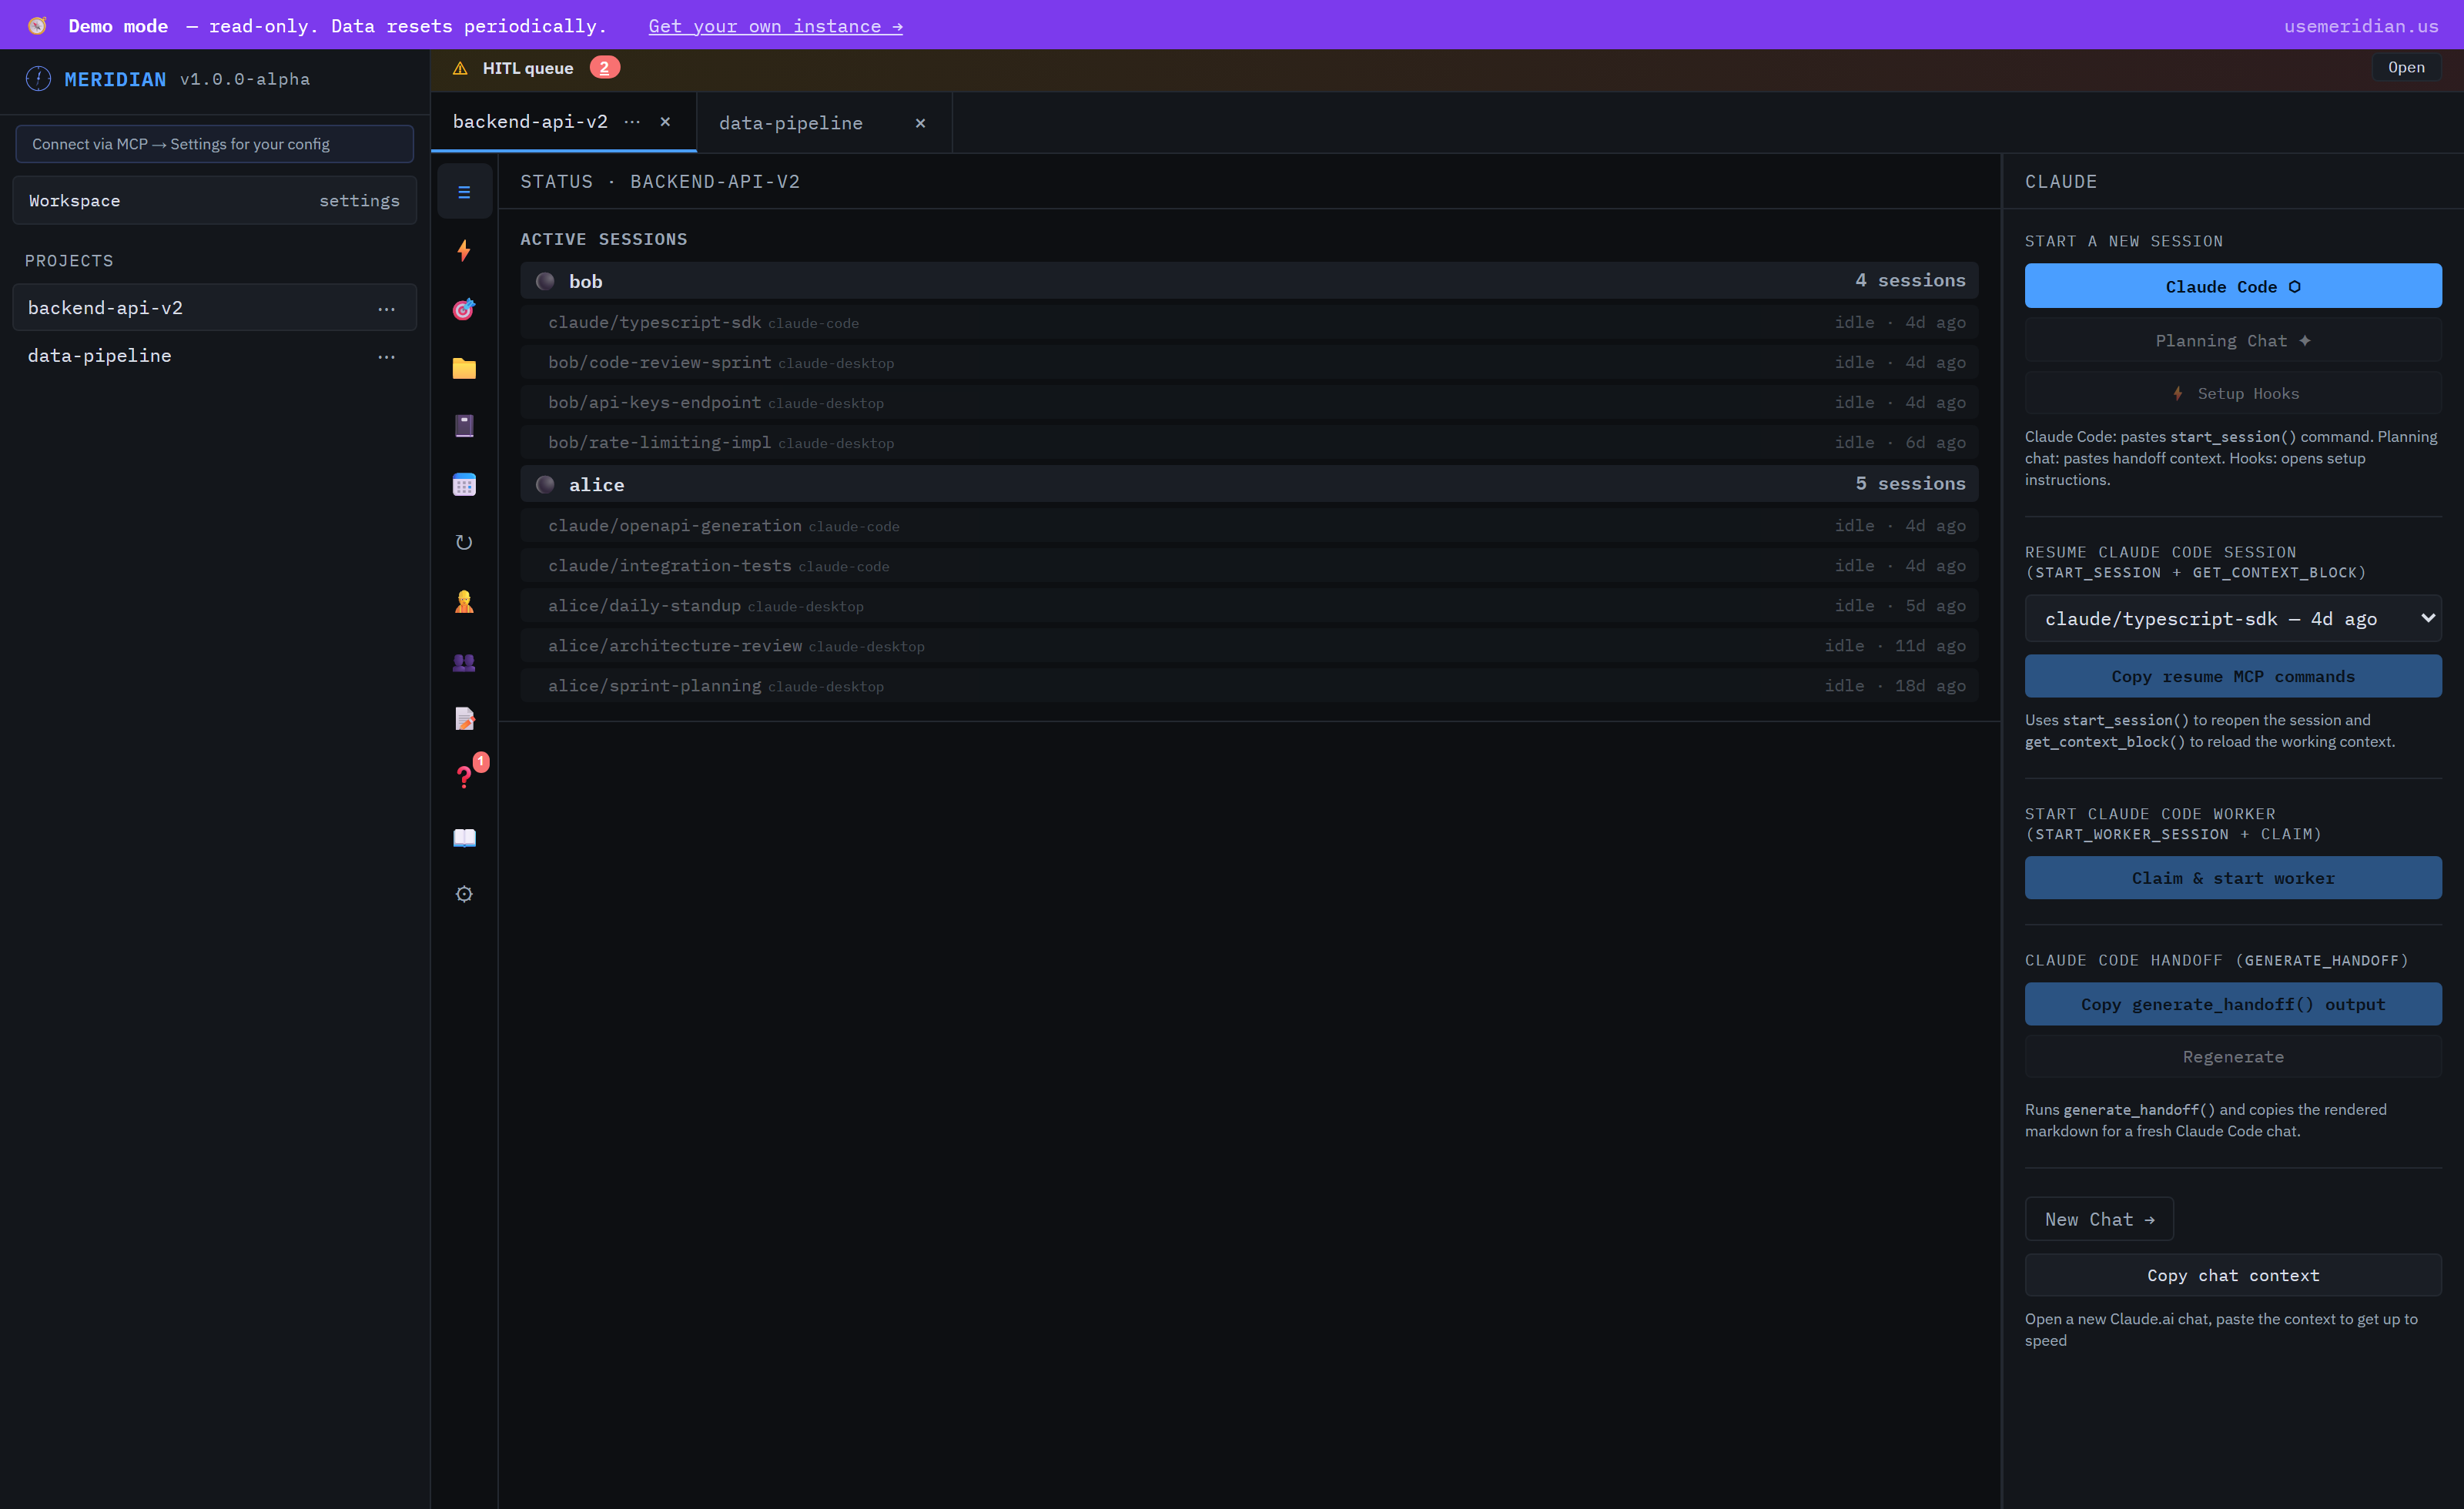
Task: Click the HITL queue warning triangle icon
Action: tap(460, 68)
